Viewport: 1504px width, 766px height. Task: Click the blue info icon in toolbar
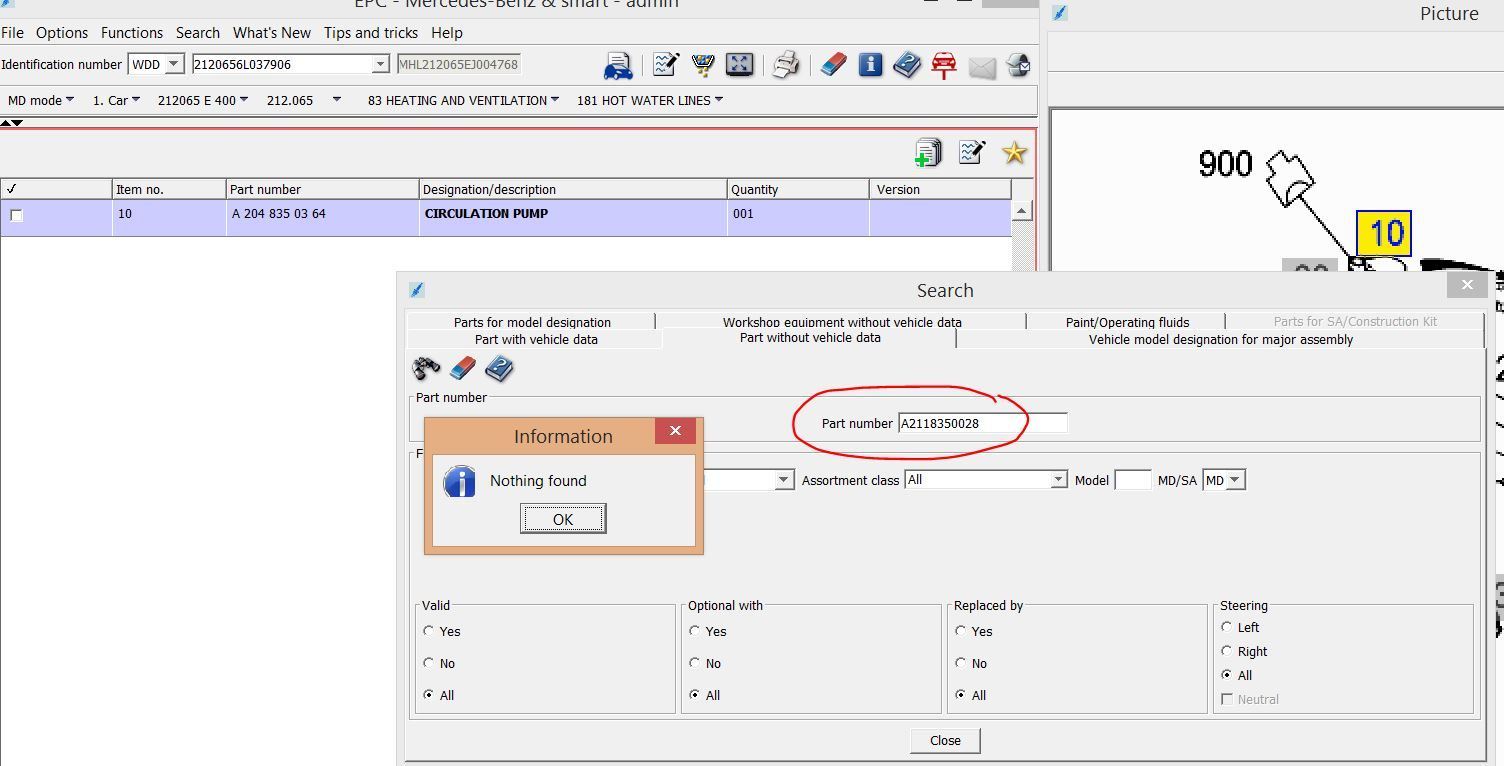tap(870, 65)
